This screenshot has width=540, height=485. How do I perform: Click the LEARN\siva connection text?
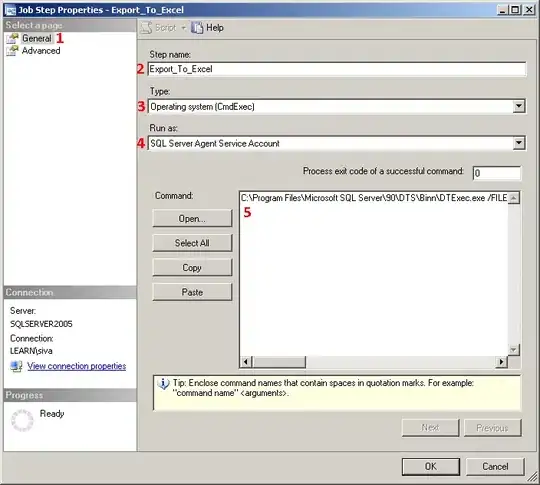31,351
